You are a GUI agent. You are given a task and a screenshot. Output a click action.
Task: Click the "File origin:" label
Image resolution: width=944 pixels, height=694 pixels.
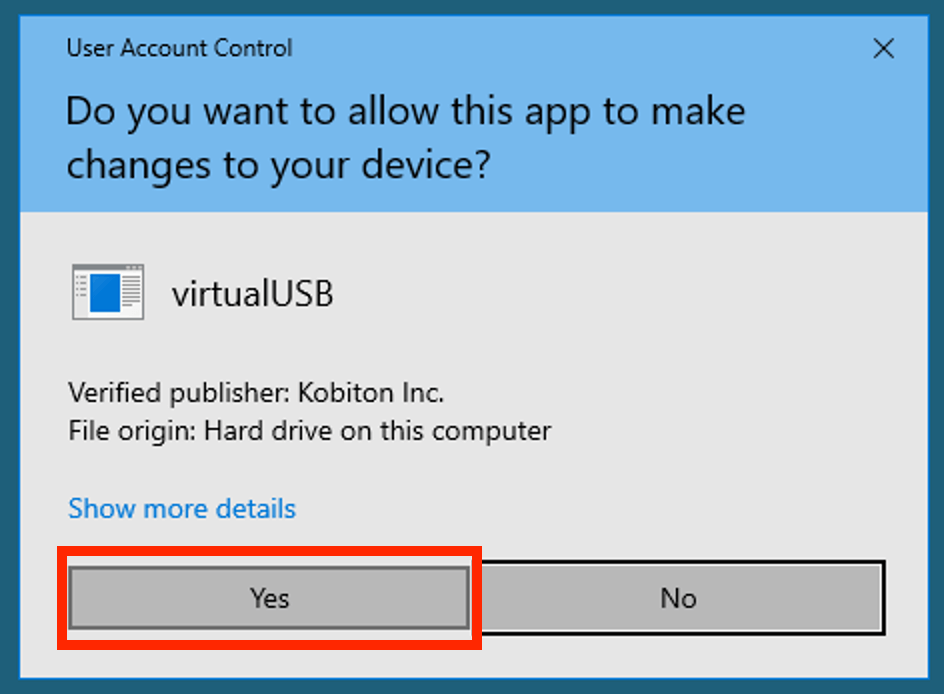click(x=132, y=432)
